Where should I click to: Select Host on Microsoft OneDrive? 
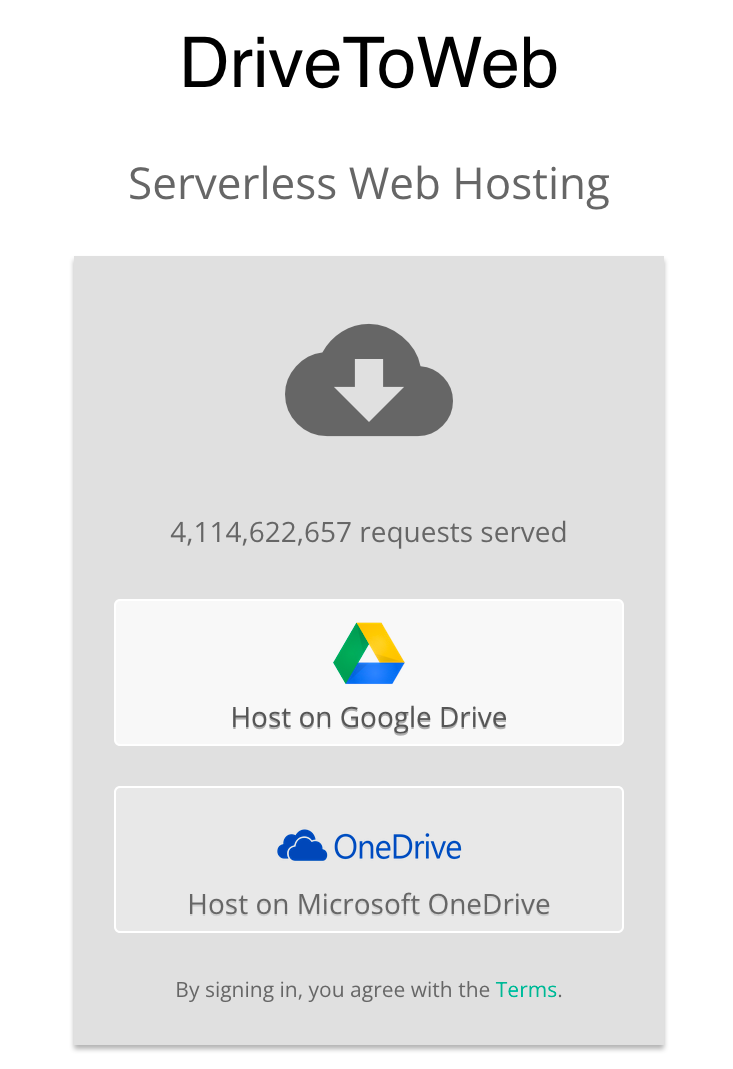tap(369, 859)
